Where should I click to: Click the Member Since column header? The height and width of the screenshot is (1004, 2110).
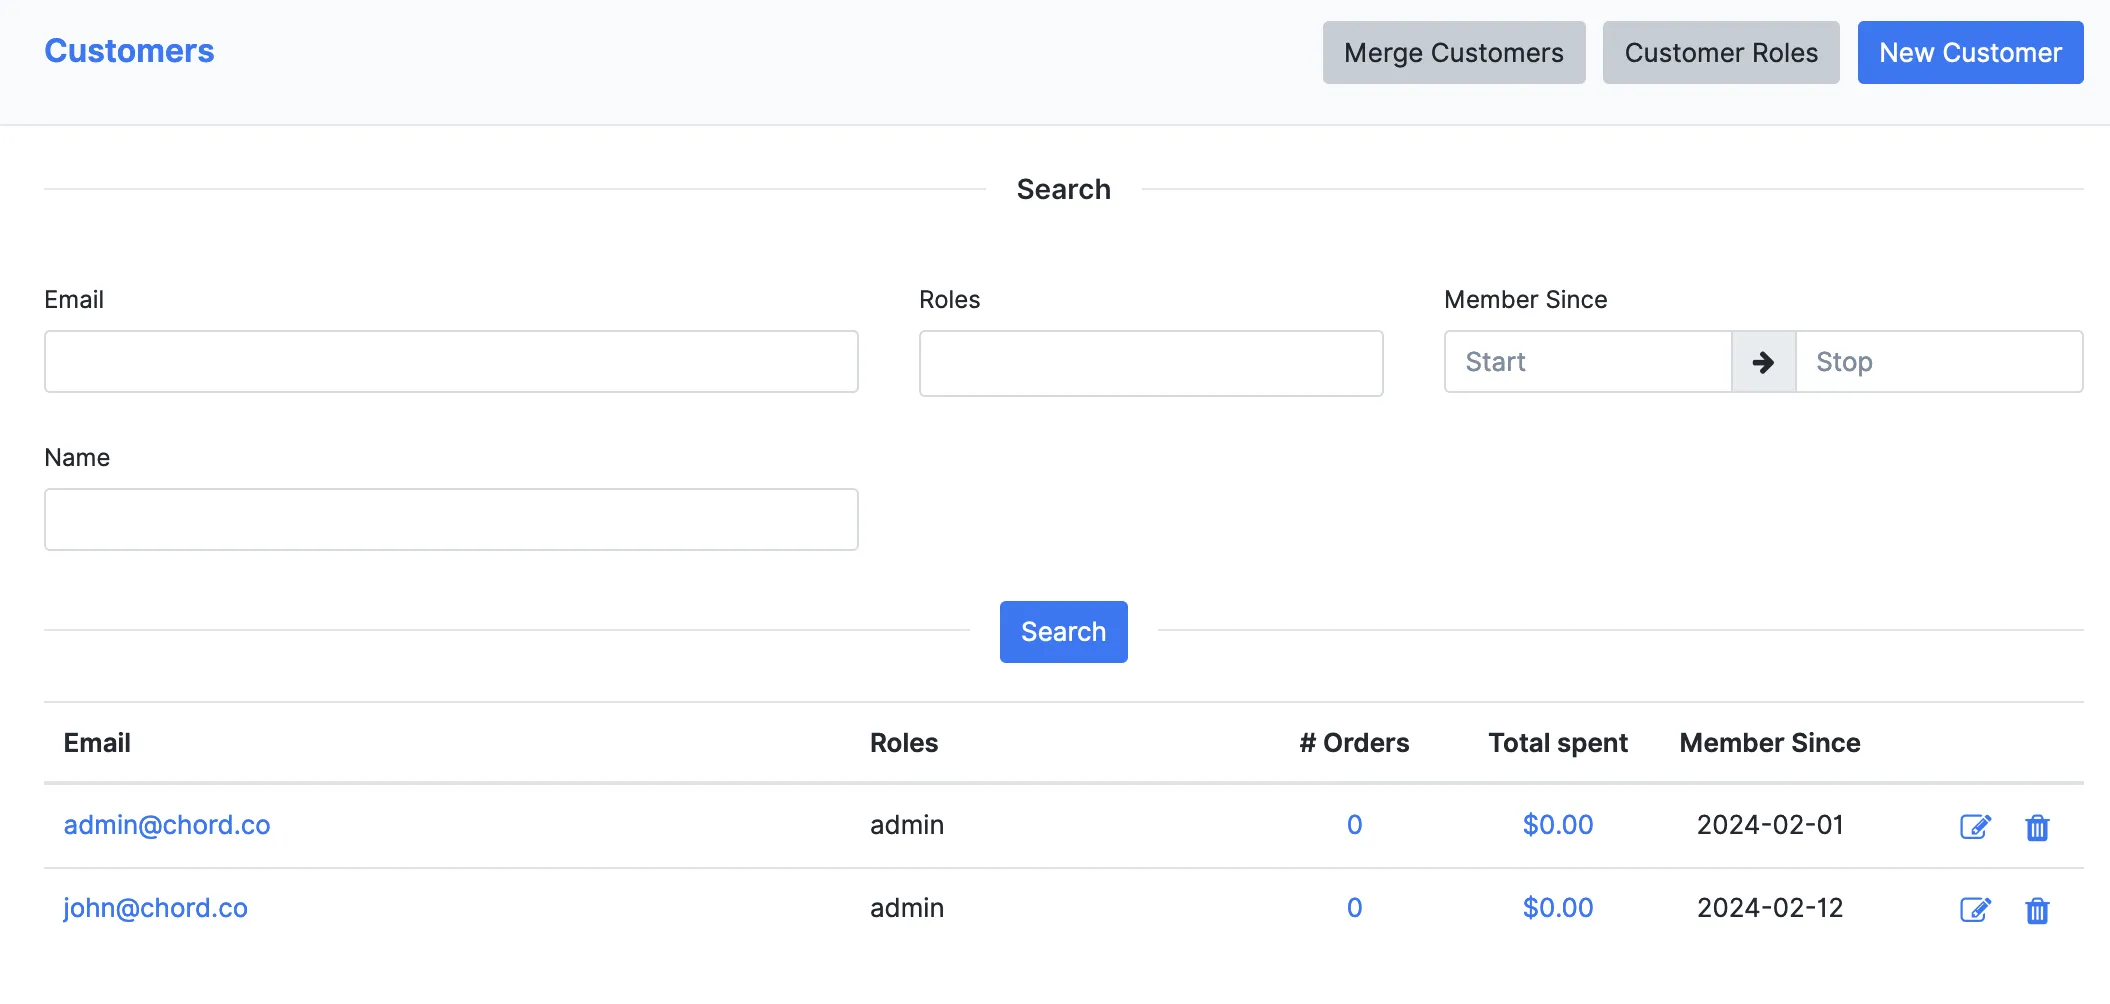[x=1770, y=743]
